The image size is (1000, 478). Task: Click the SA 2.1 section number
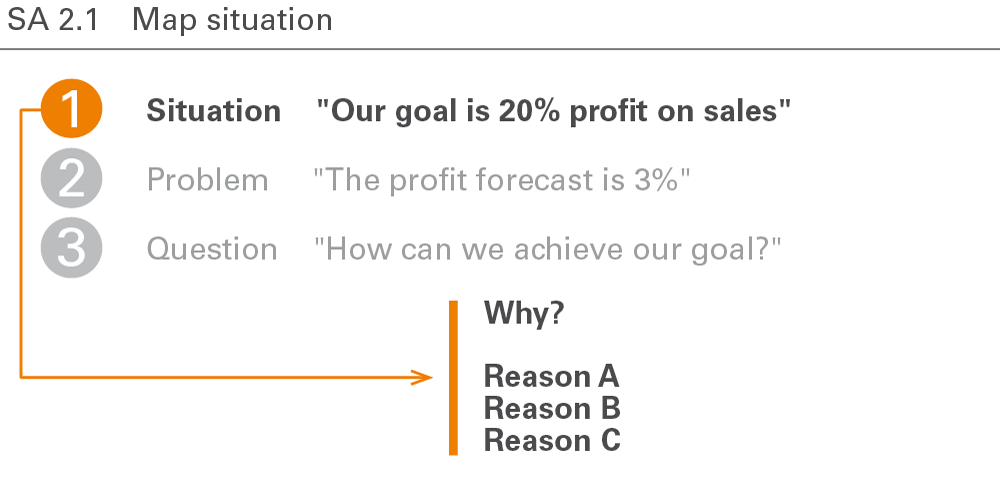53,20
